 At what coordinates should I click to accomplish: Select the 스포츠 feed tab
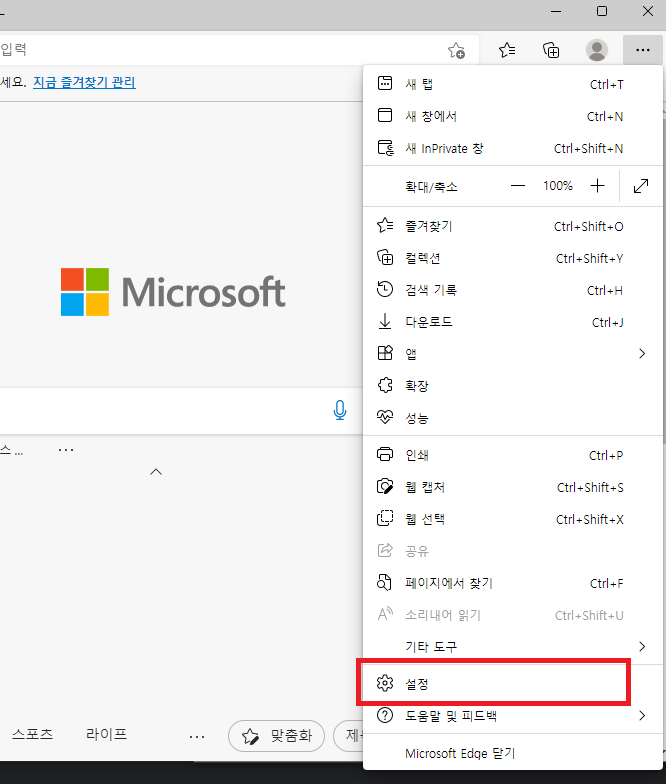(32, 734)
